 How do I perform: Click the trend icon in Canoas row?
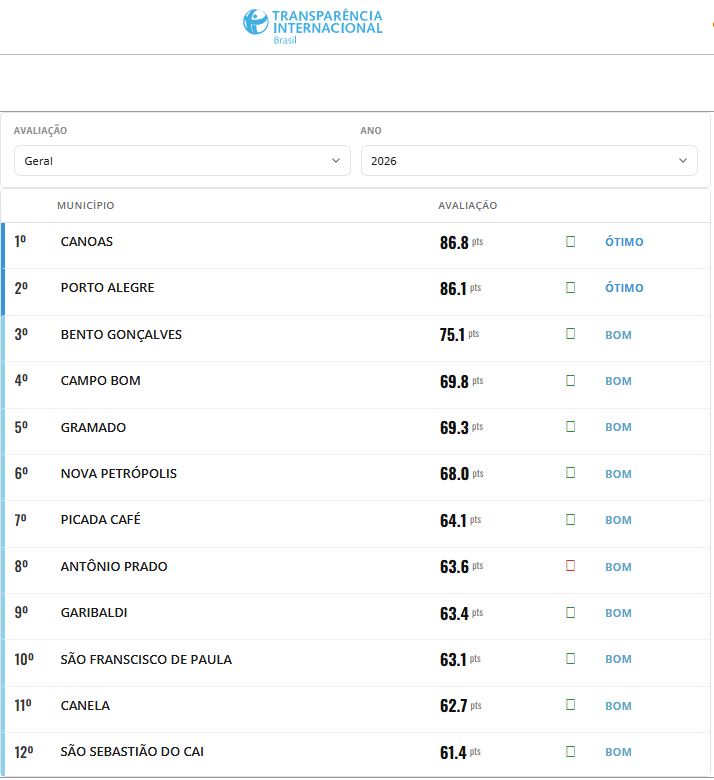tap(570, 241)
